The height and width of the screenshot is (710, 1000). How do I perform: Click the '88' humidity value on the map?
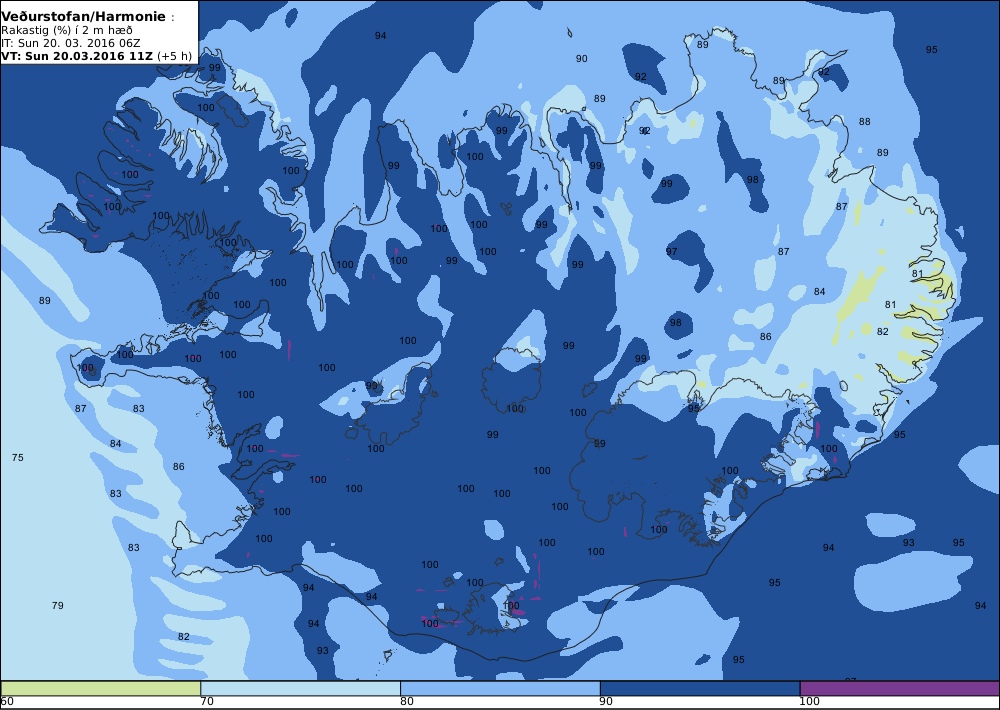[864, 121]
